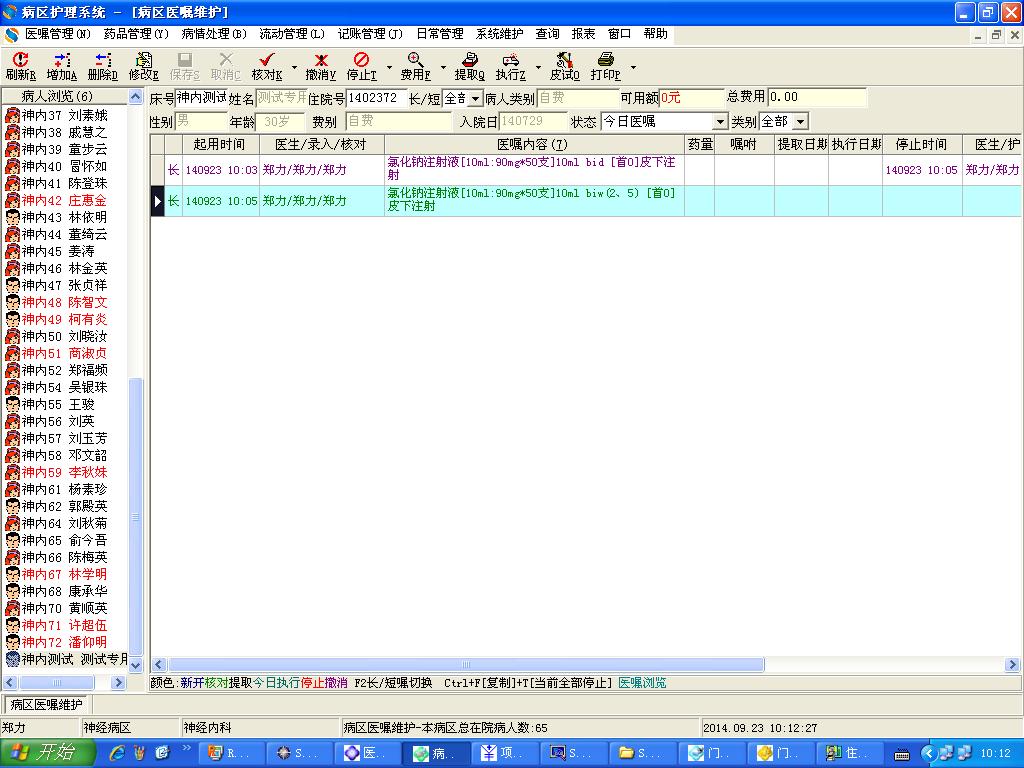Click the 医嘱浏览 link in legend bar
1024x768 pixels.
point(642,683)
